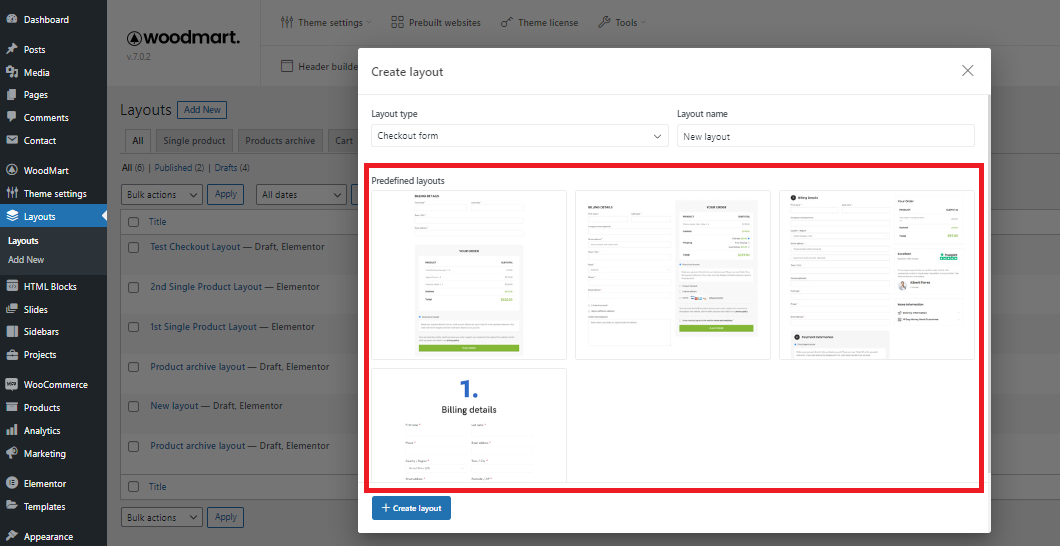Click the top Apply button
The width and height of the screenshot is (1060, 546).
(225, 195)
